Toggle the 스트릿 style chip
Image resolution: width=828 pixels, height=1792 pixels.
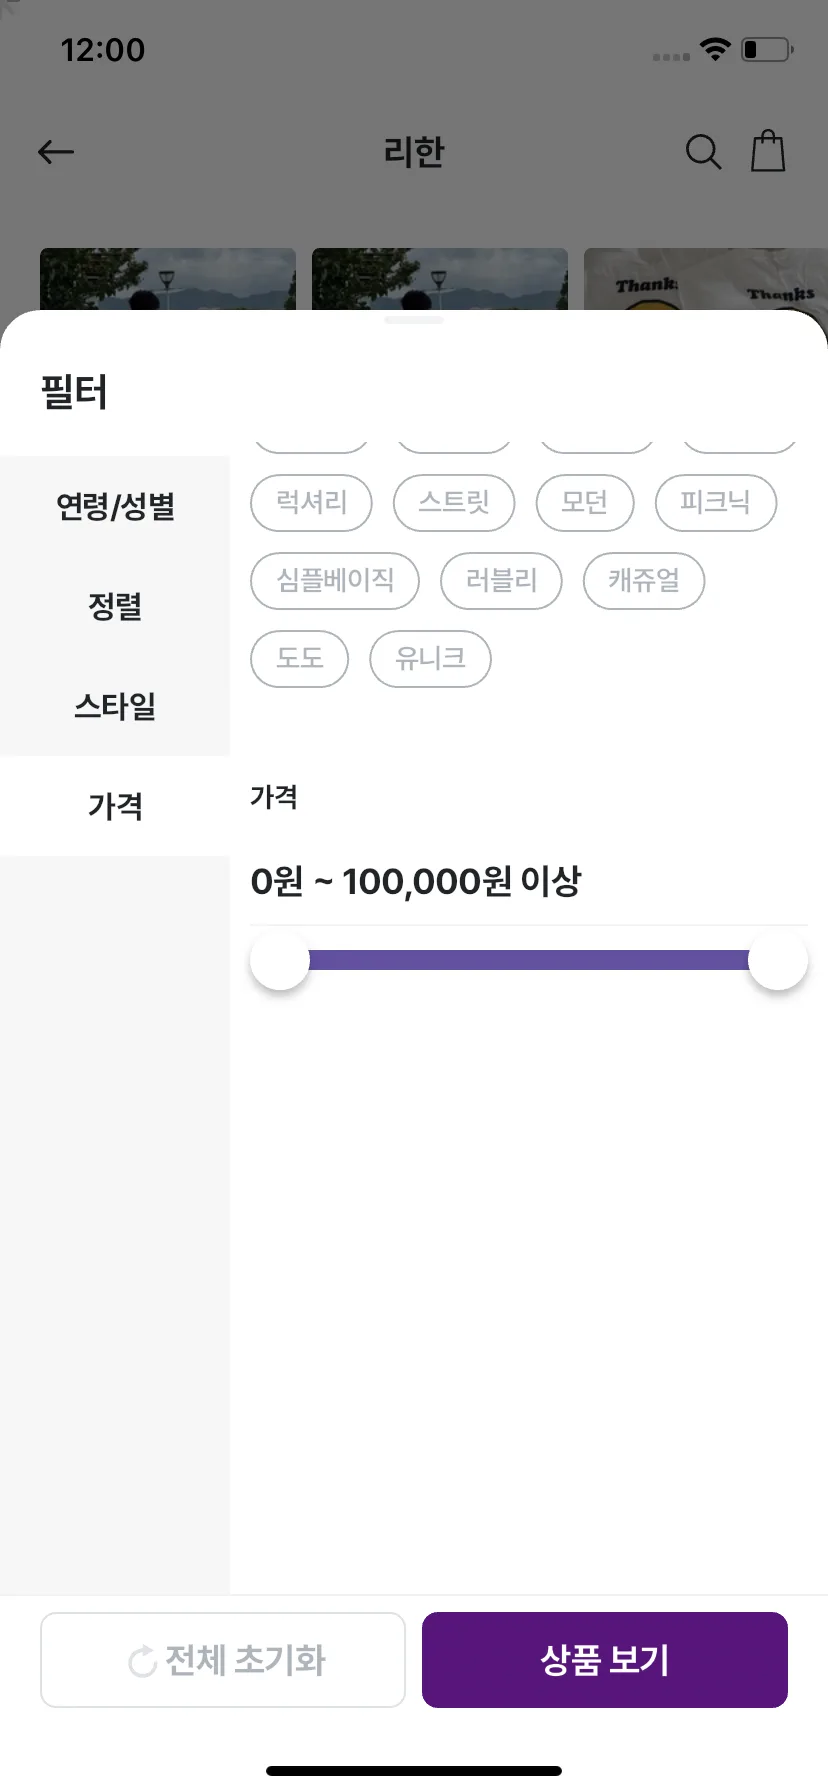[x=454, y=503]
